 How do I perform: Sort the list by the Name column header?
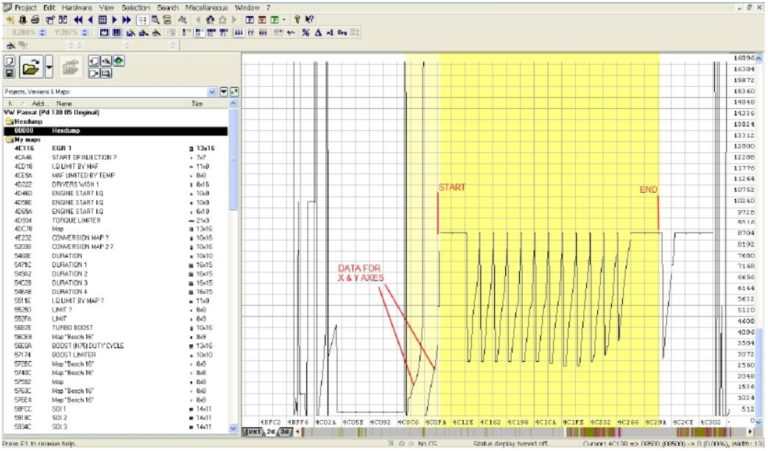pyautogui.click(x=64, y=103)
